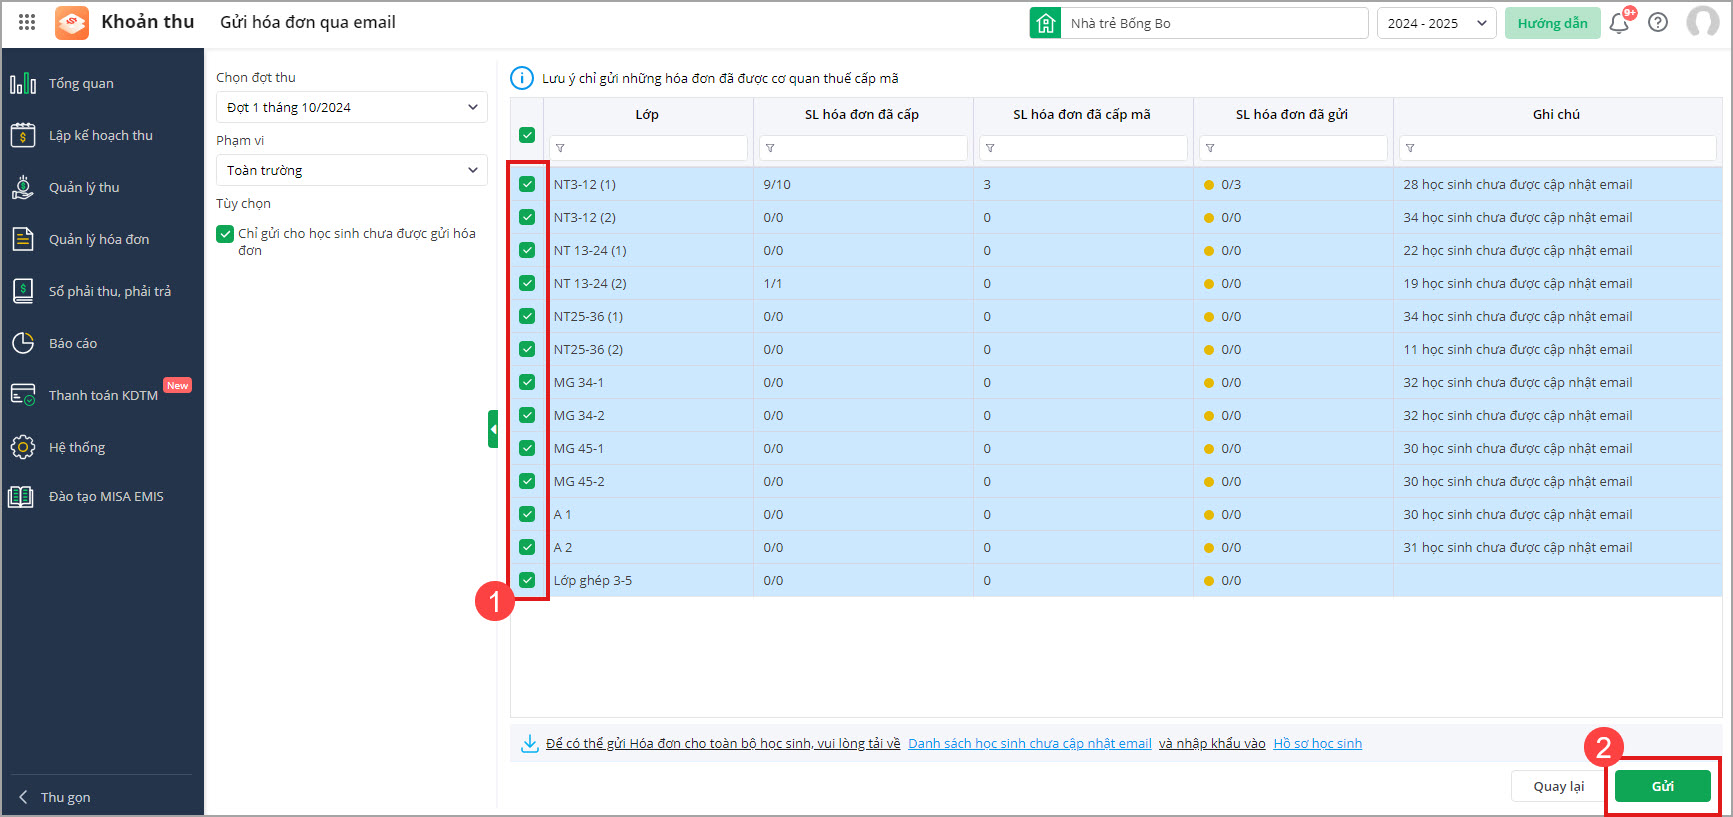Uncheck the Lớp ghép 3-5 row checkbox
This screenshot has width=1733, height=817.
(527, 580)
